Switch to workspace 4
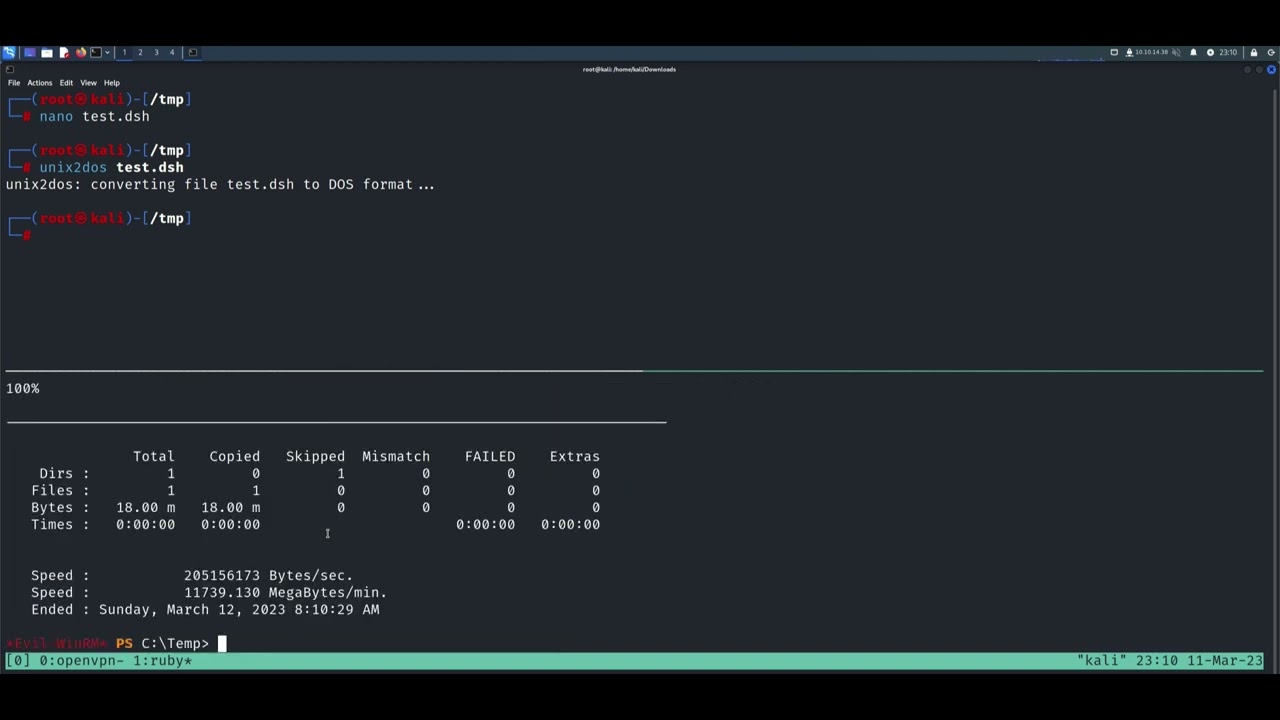Screen dimensions: 1280x720 (x=172, y=52)
